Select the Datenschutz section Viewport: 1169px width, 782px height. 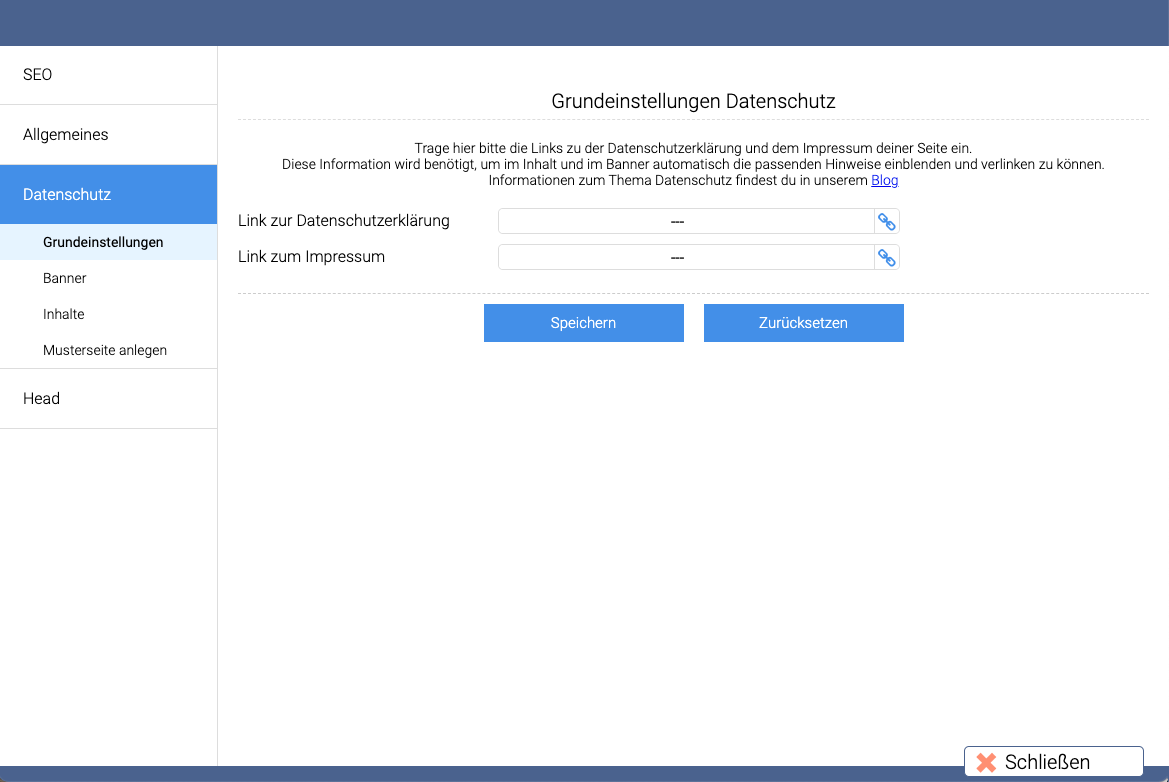[109, 195]
